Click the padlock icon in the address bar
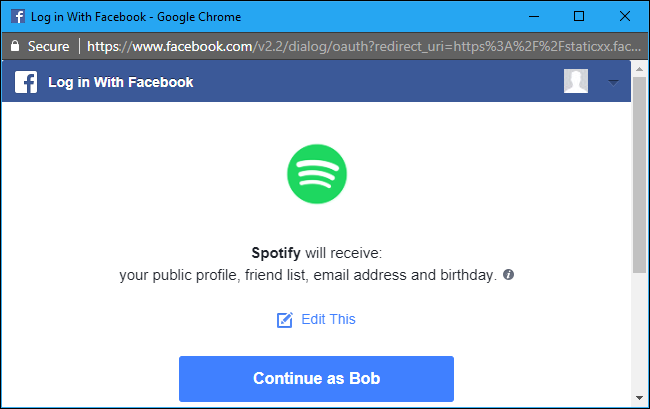Image resolution: width=650 pixels, height=409 pixels. tap(14, 46)
